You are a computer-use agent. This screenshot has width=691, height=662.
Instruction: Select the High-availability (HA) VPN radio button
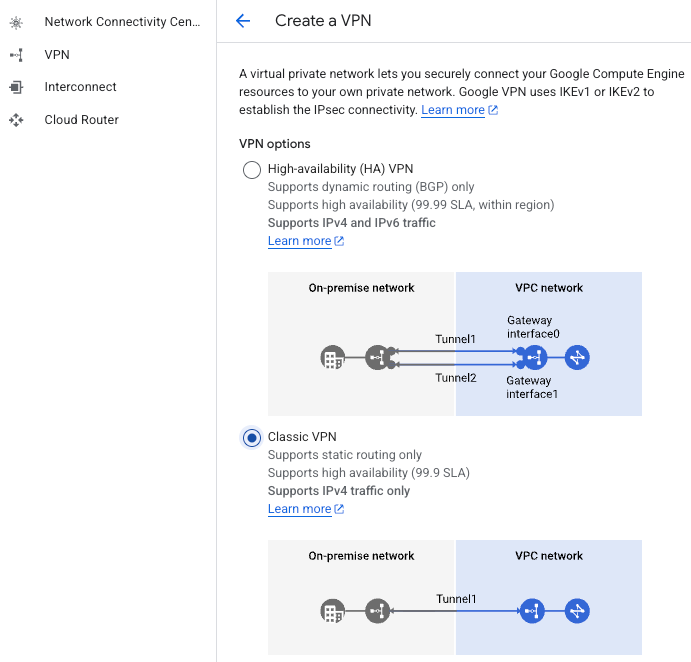pos(252,170)
